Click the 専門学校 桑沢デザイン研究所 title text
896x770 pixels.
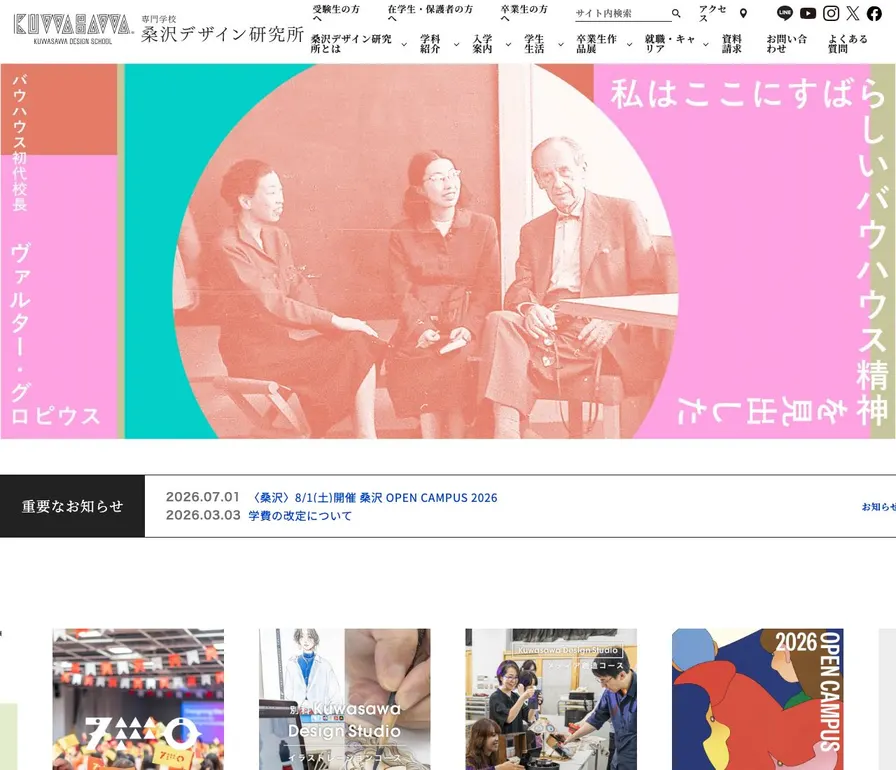[x=222, y=30]
